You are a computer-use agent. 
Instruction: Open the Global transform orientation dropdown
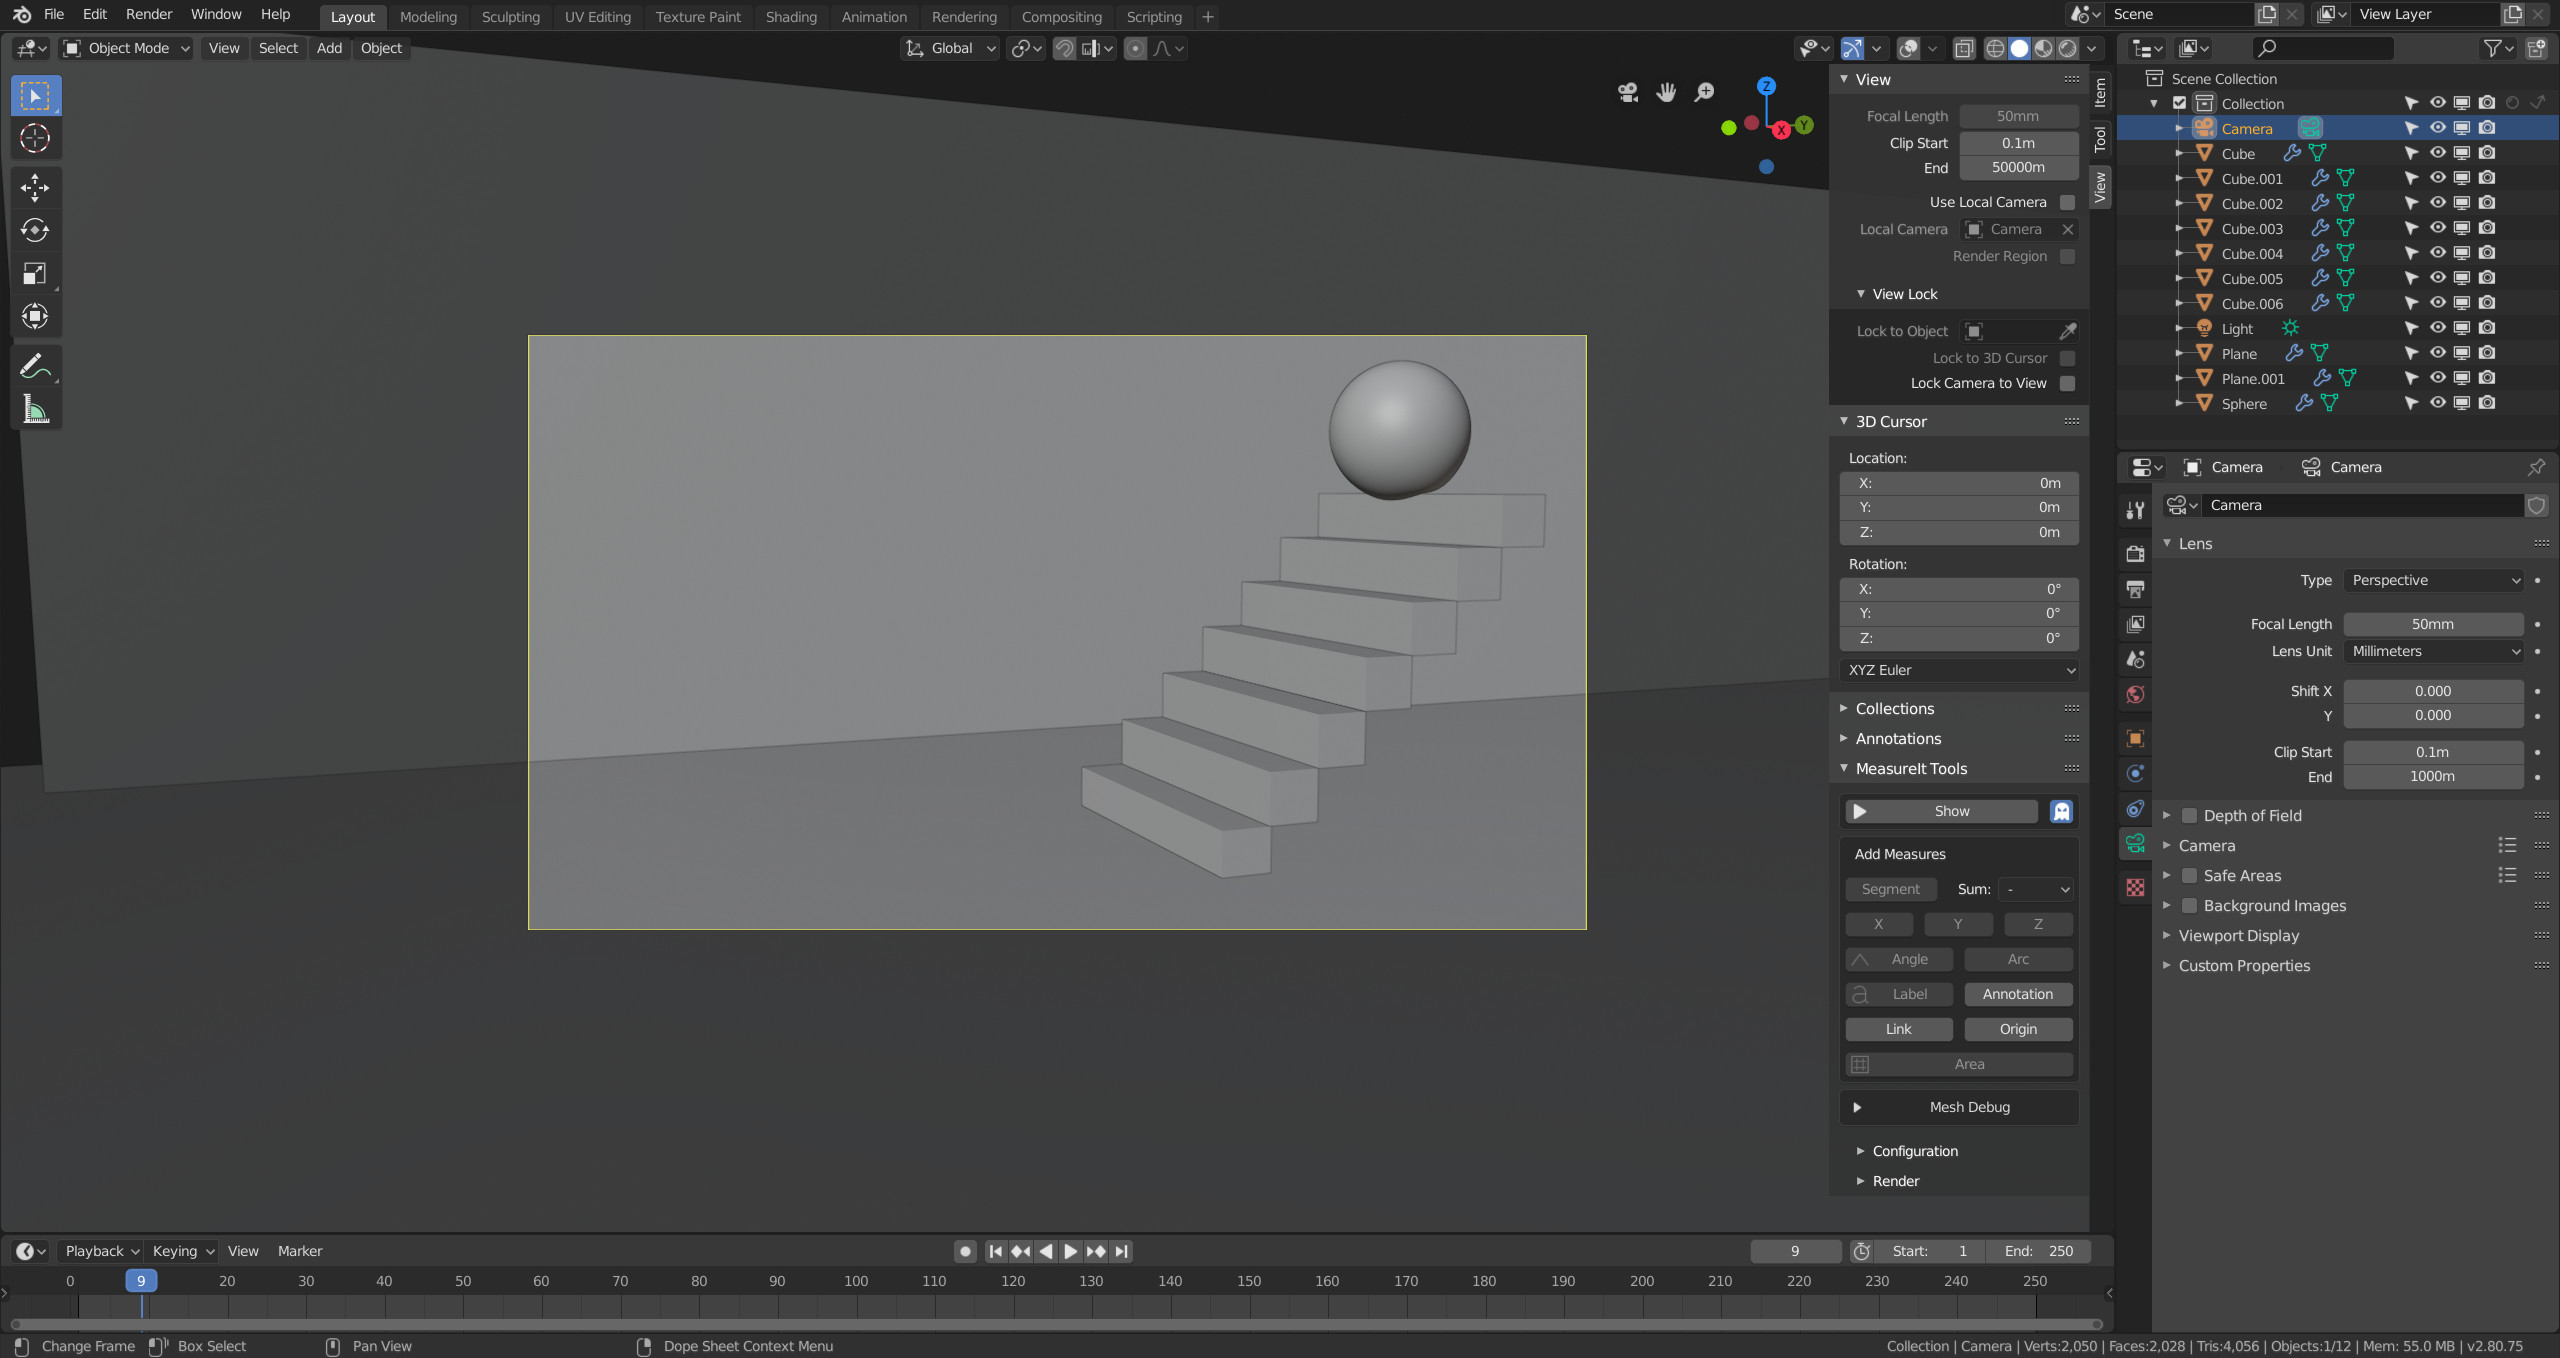[950, 48]
